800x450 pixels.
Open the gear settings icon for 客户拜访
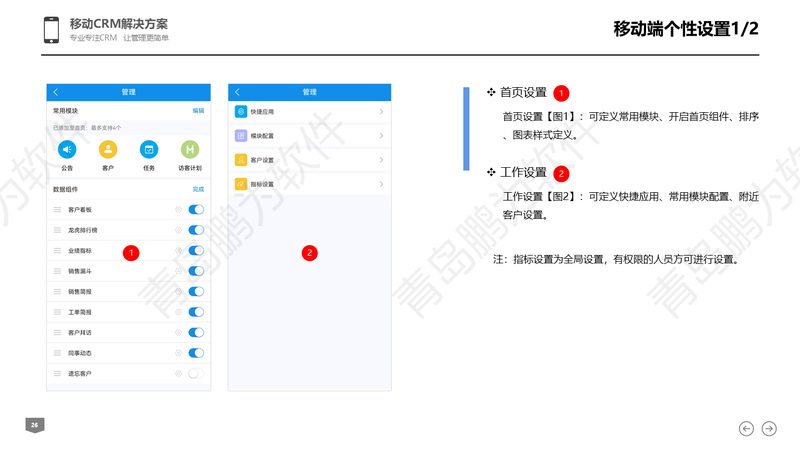(x=178, y=332)
